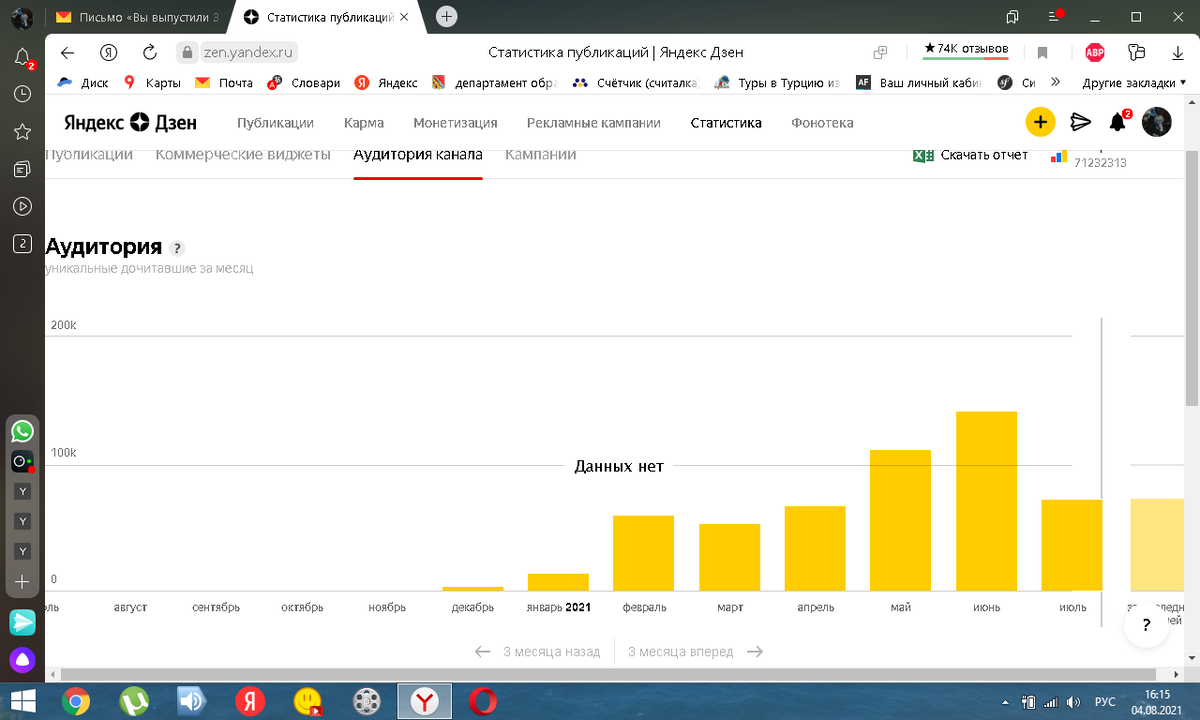Open the Карма section
This screenshot has height=720, width=1200.
click(364, 123)
